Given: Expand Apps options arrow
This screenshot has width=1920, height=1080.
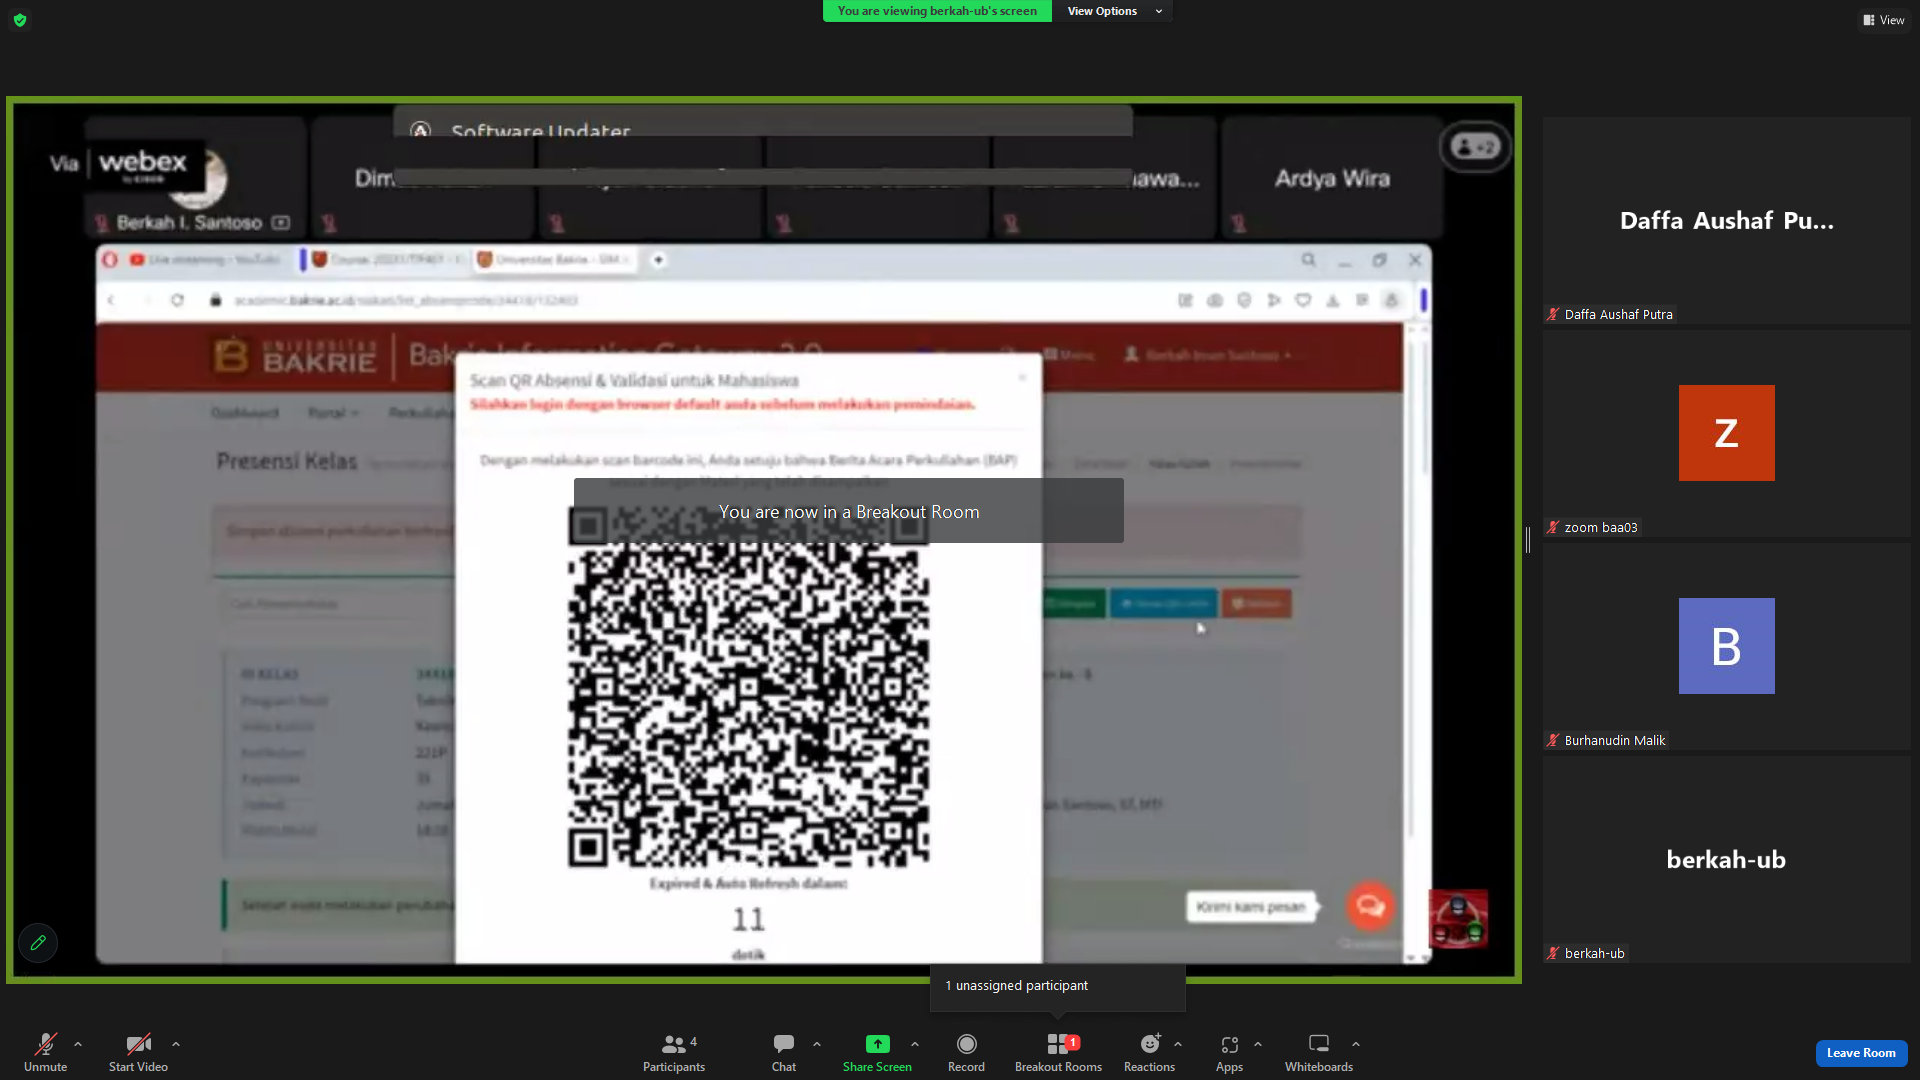Looking at the screenshot, I should click(1258, 1044).
